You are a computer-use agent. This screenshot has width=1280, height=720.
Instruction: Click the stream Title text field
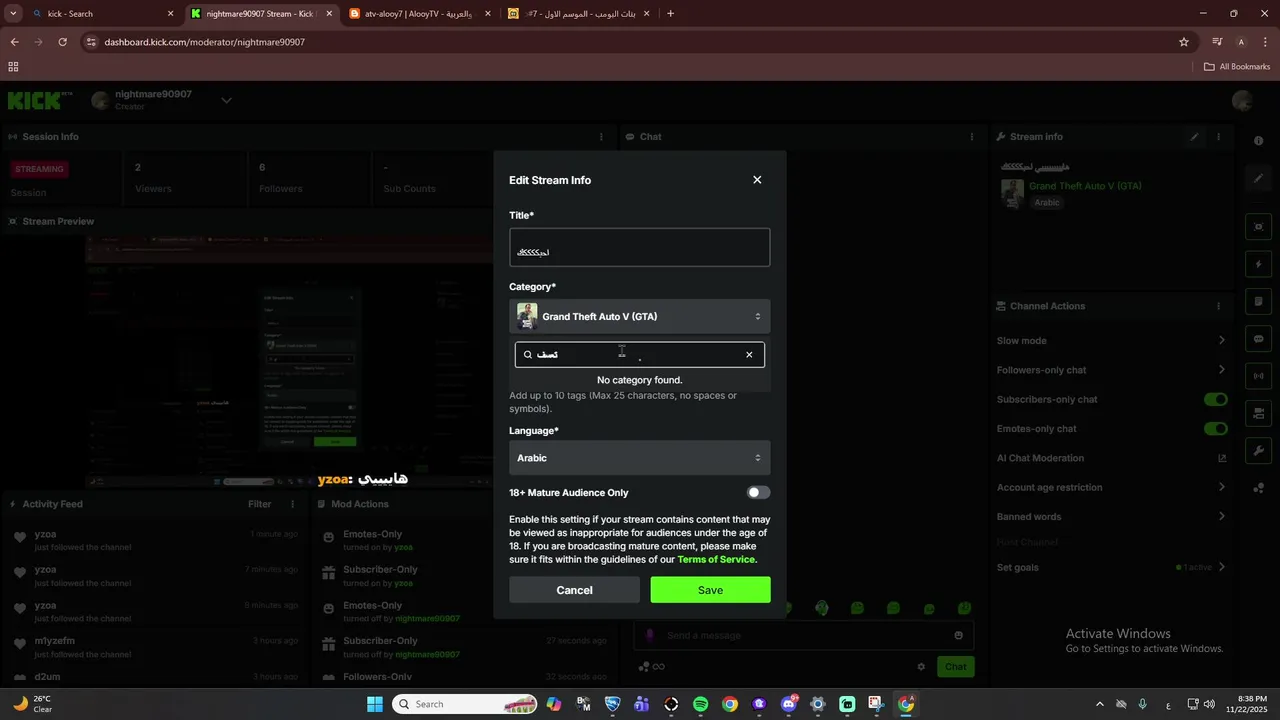pos(639,248)
